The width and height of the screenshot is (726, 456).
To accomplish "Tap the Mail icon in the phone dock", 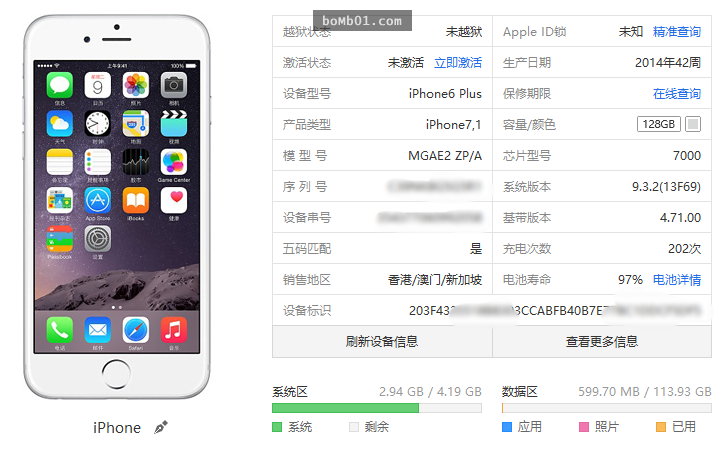I will [x=98, y=330].
